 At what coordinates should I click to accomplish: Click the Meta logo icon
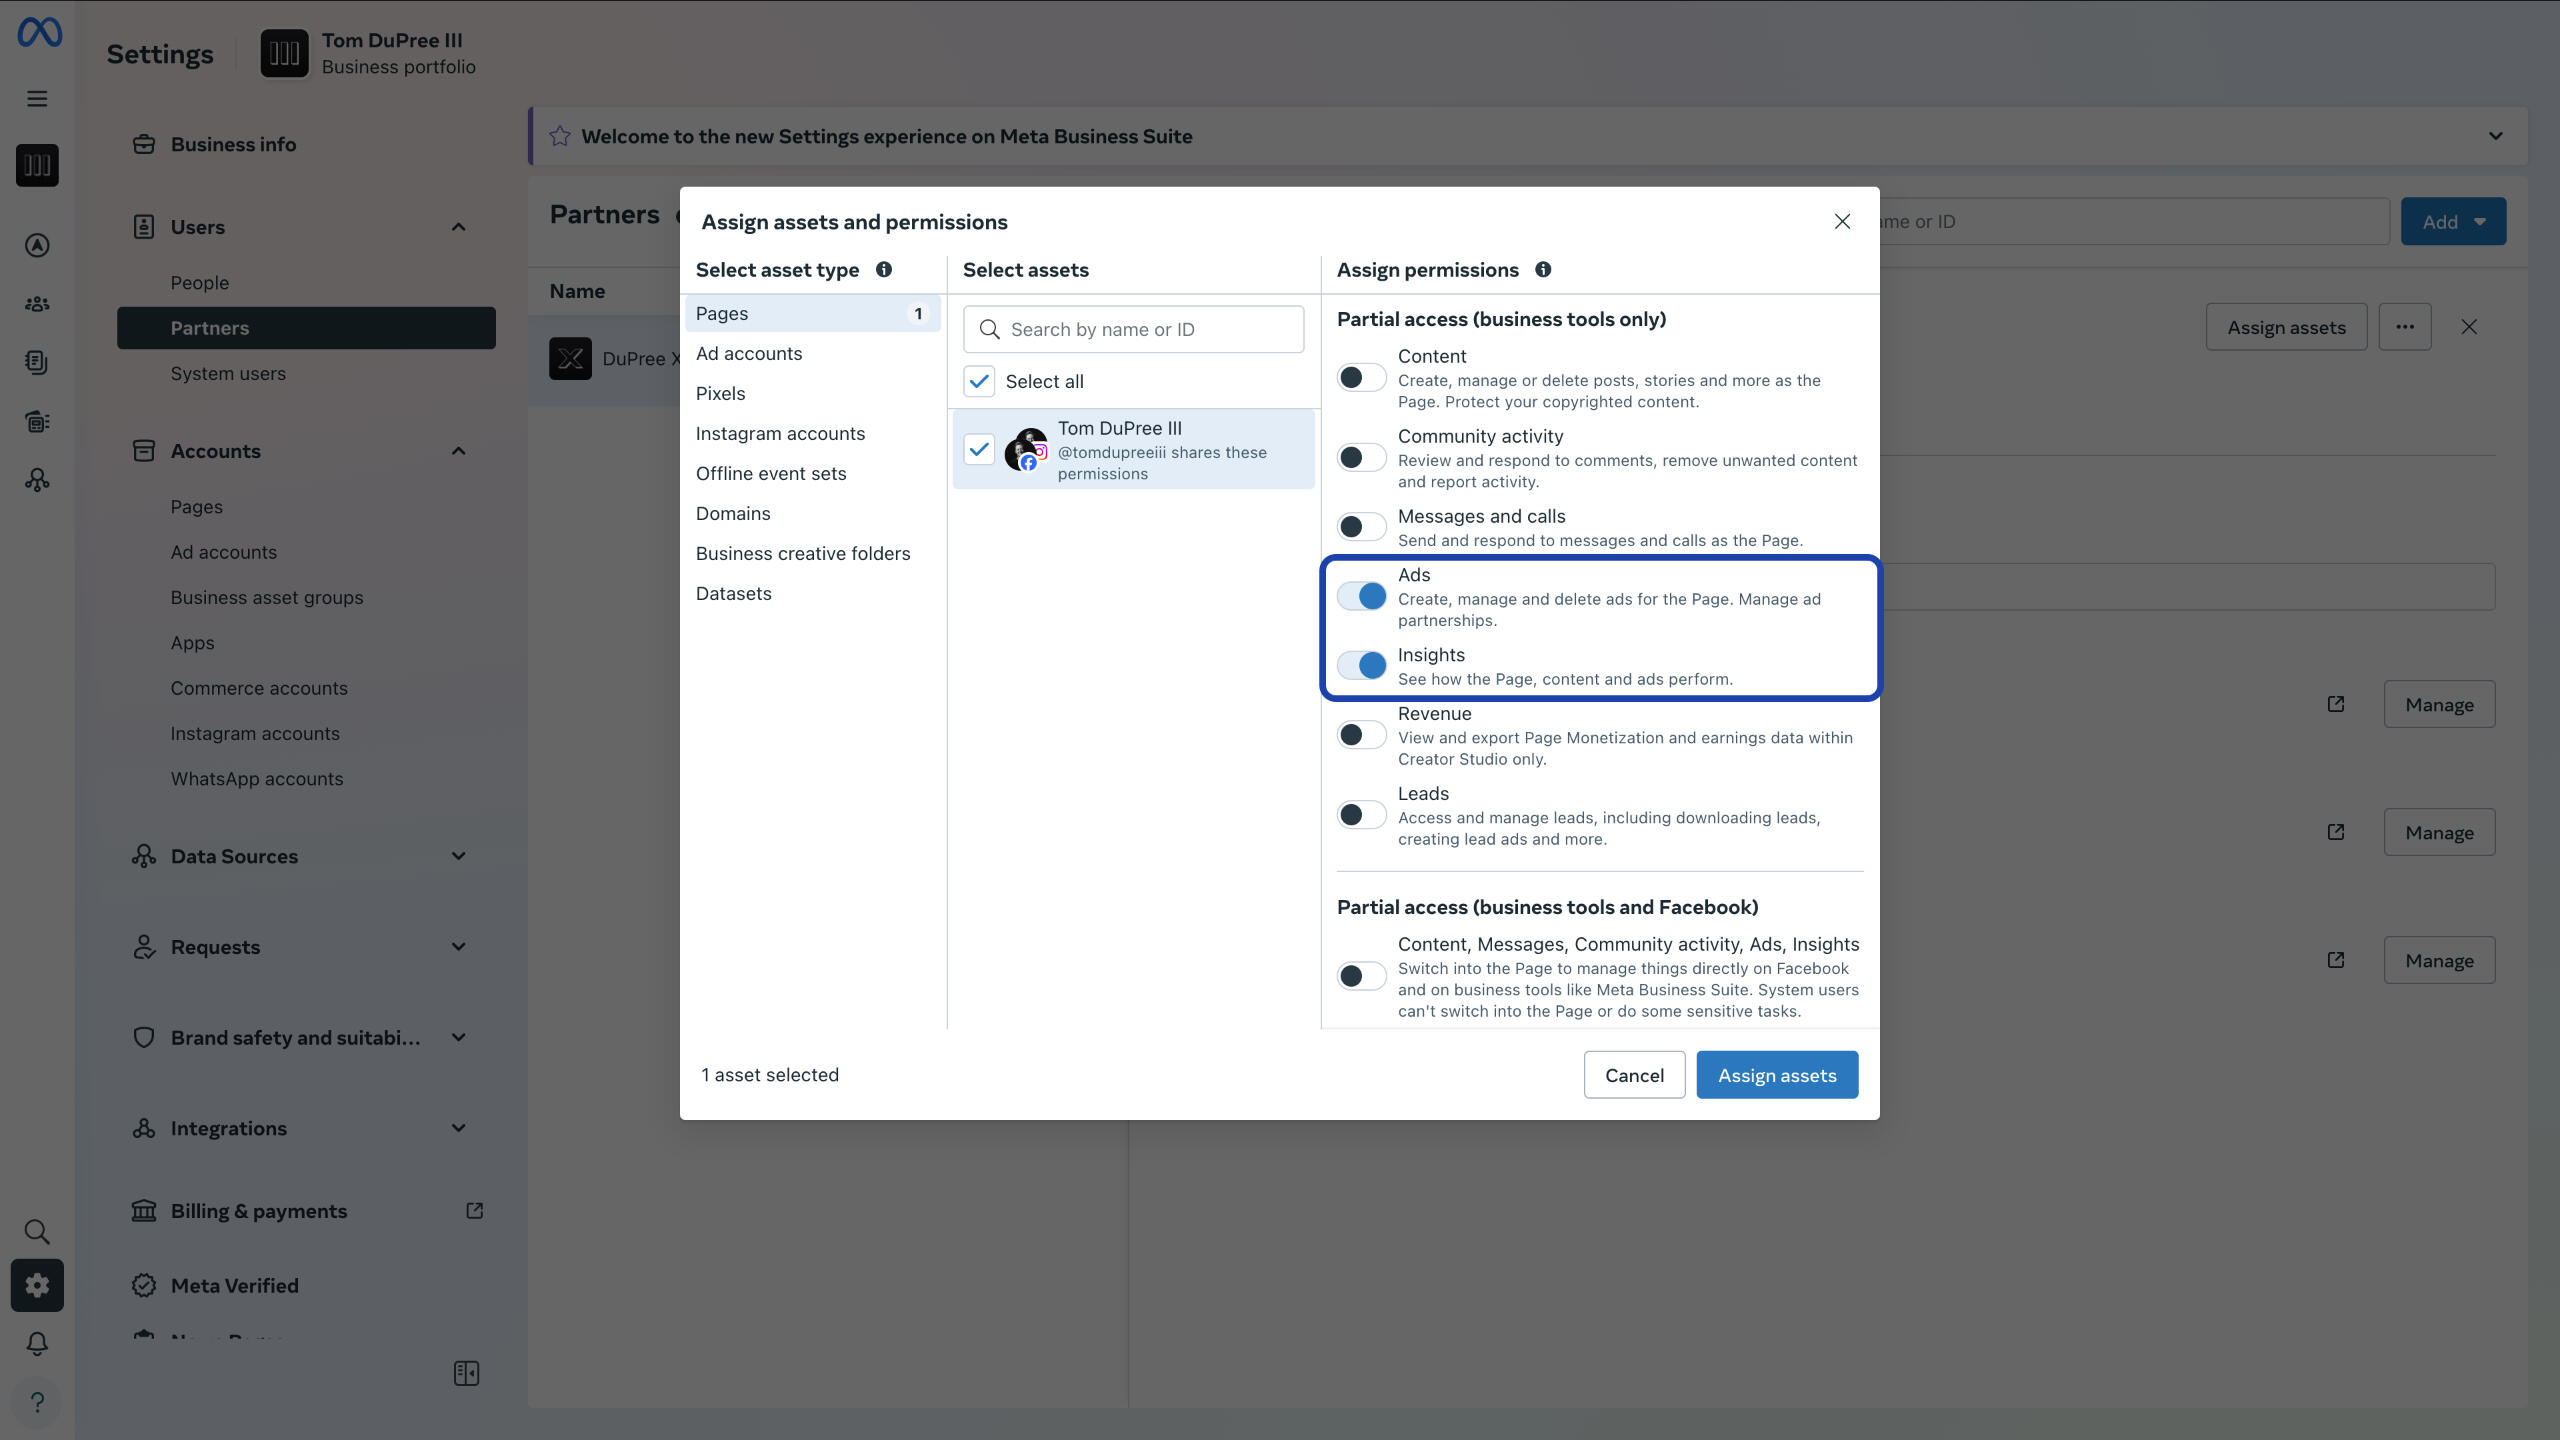[39, 33]
